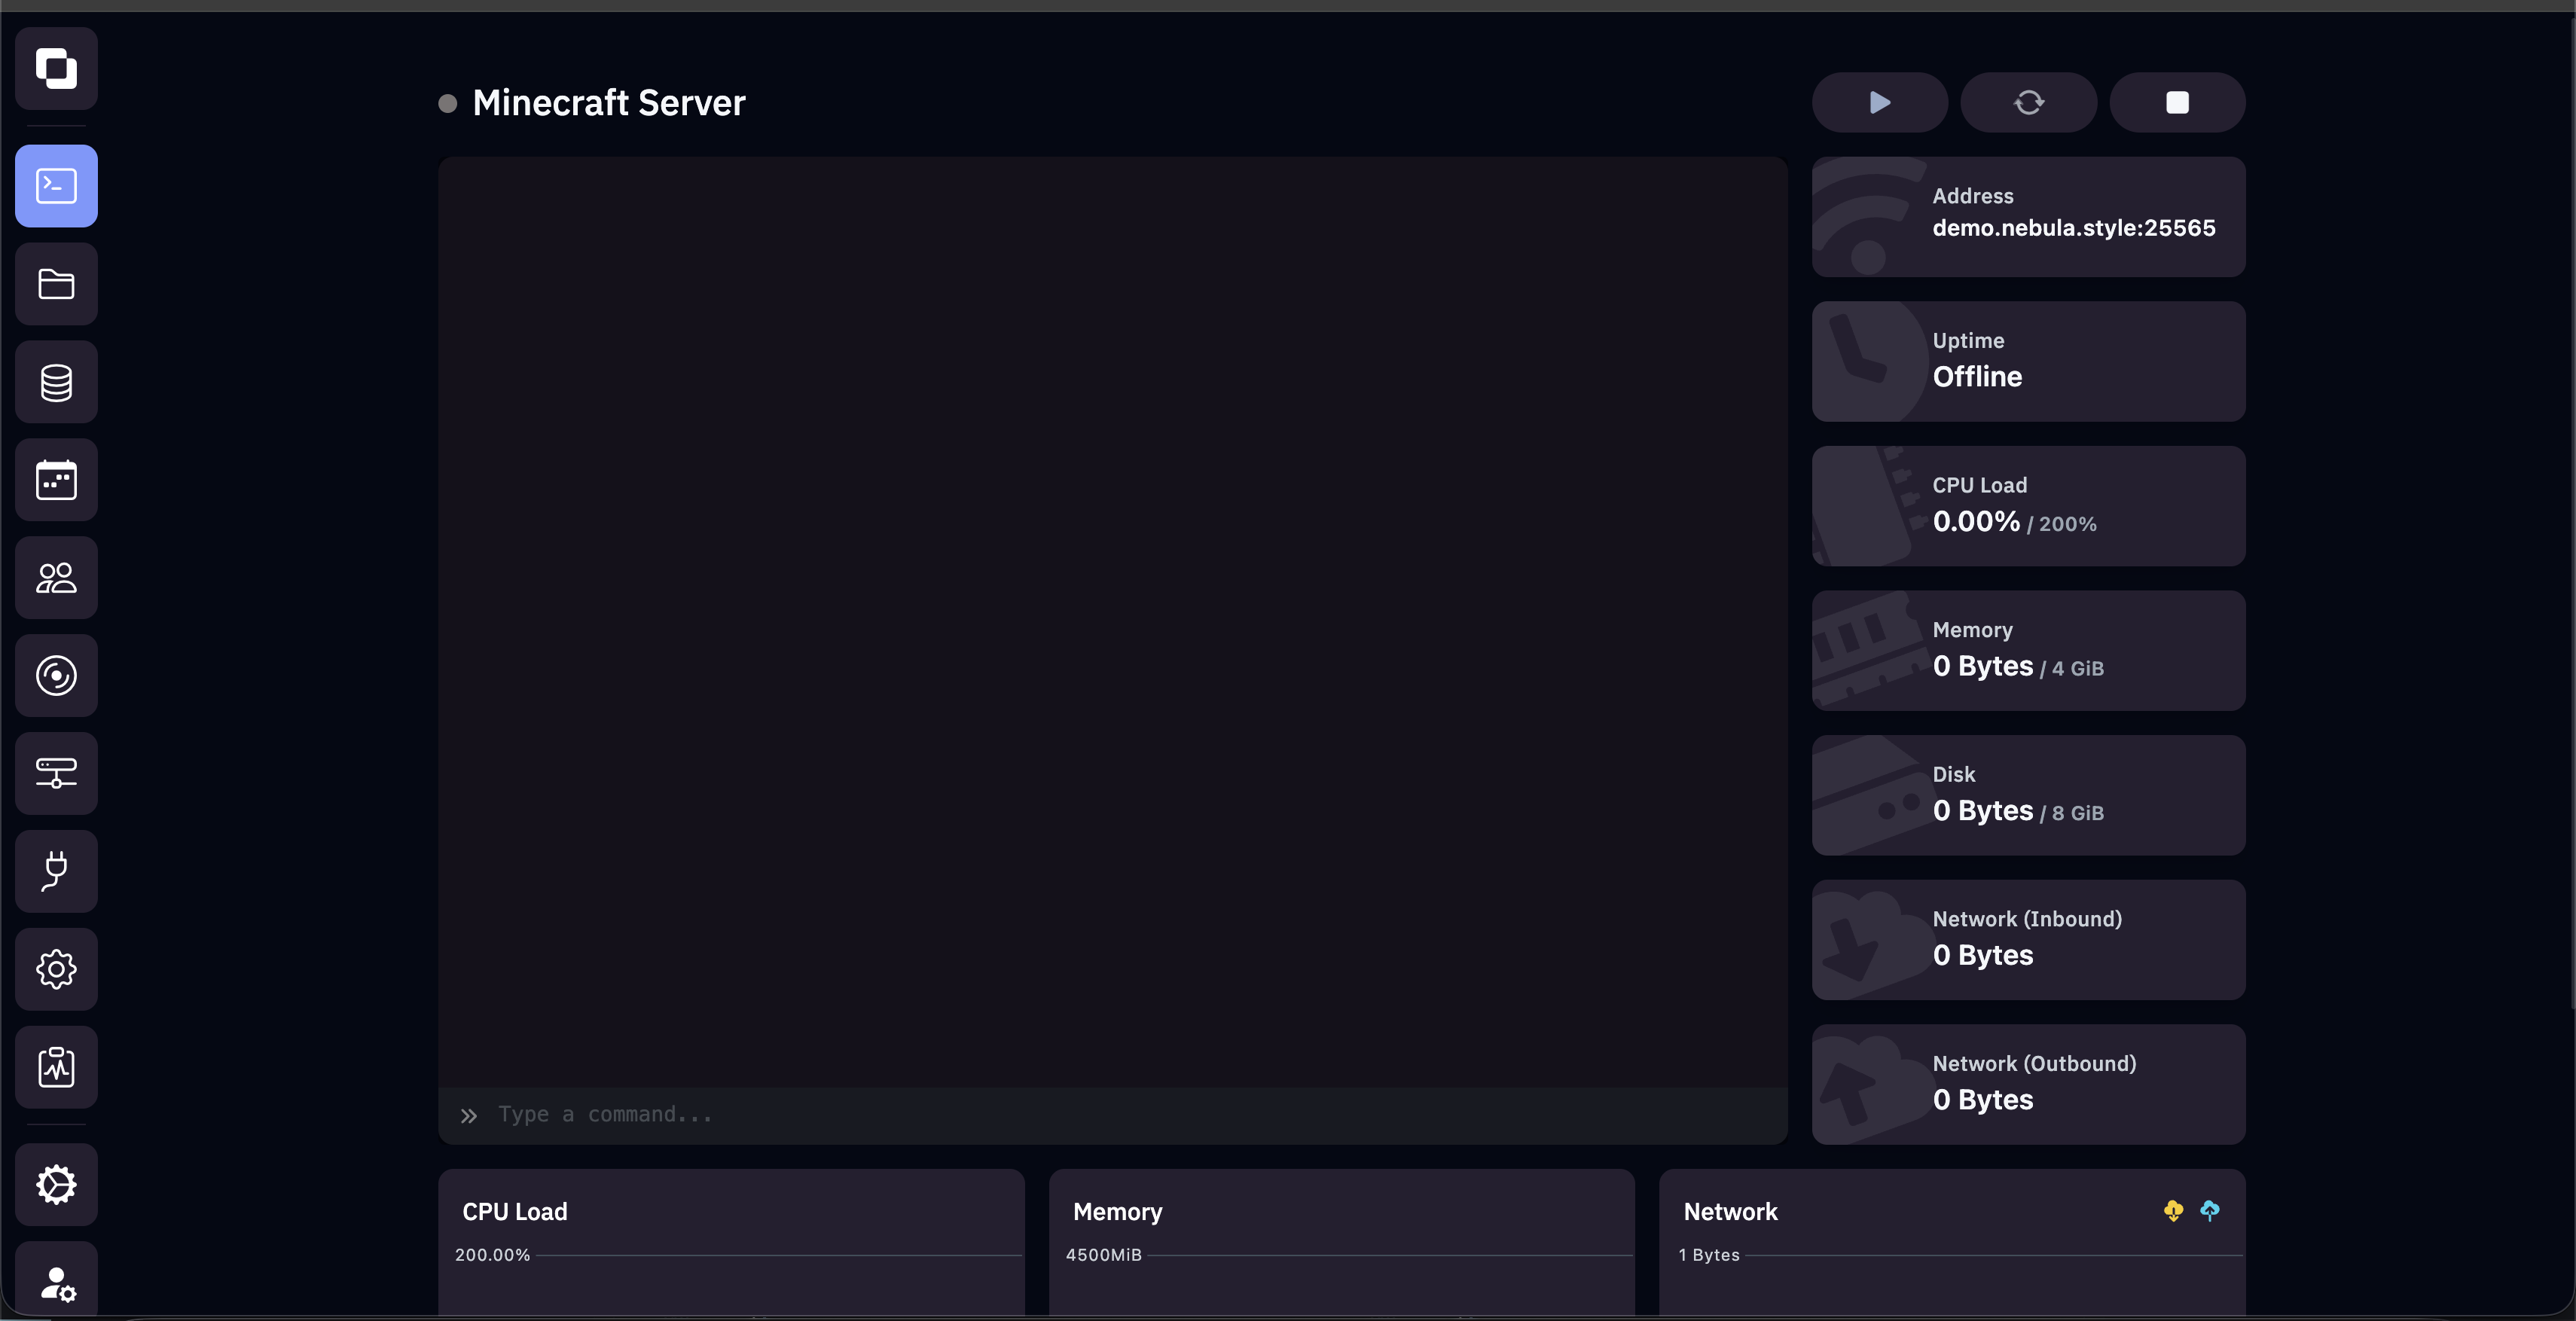Restart the server with the refresh button
The height and width of the screenshot is (1321, 2576).
tap(2029, 102)
